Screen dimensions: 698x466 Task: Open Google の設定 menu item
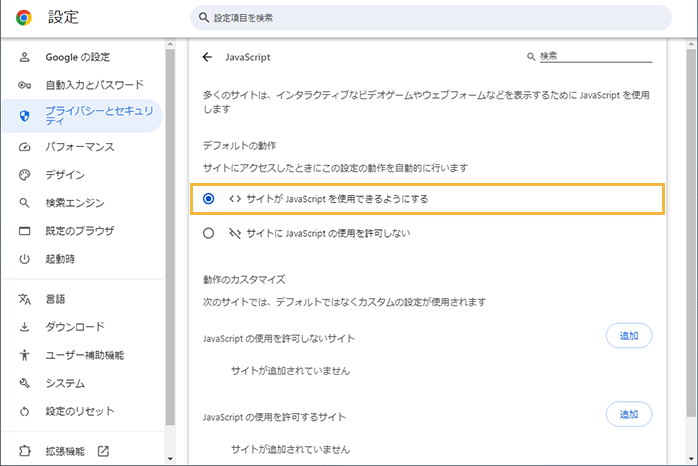pyautogui.click(x=83, y=57)
